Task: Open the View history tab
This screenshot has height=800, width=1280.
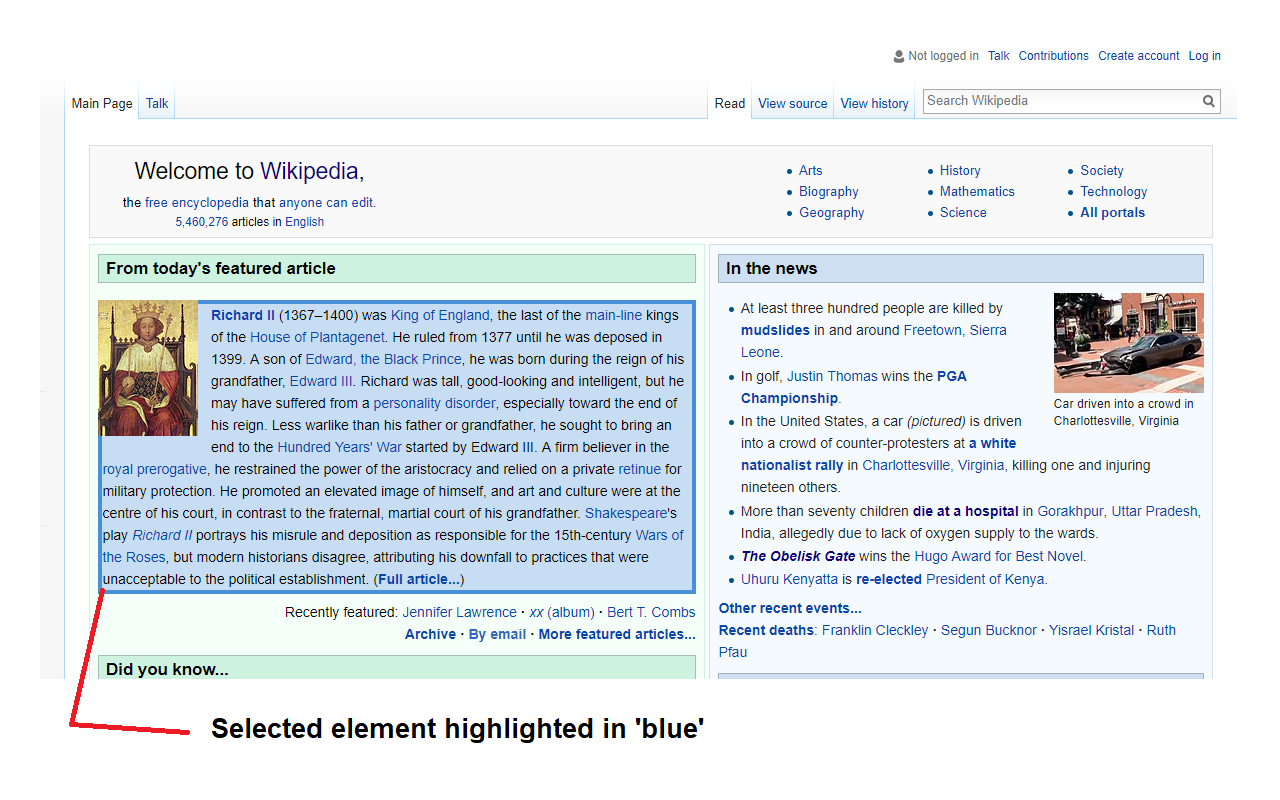Action: click(875, 103)
